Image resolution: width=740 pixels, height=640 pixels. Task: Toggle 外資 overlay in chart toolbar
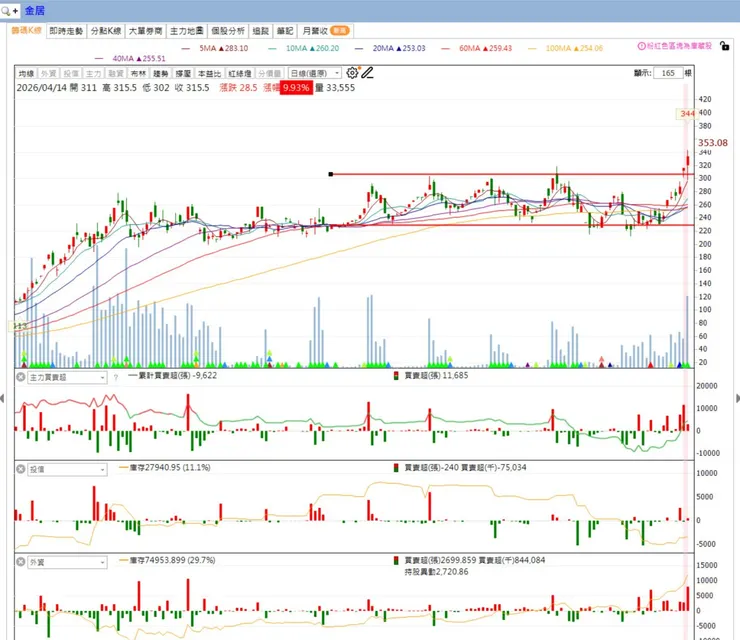pyautogui.click(x=49, y=74)
